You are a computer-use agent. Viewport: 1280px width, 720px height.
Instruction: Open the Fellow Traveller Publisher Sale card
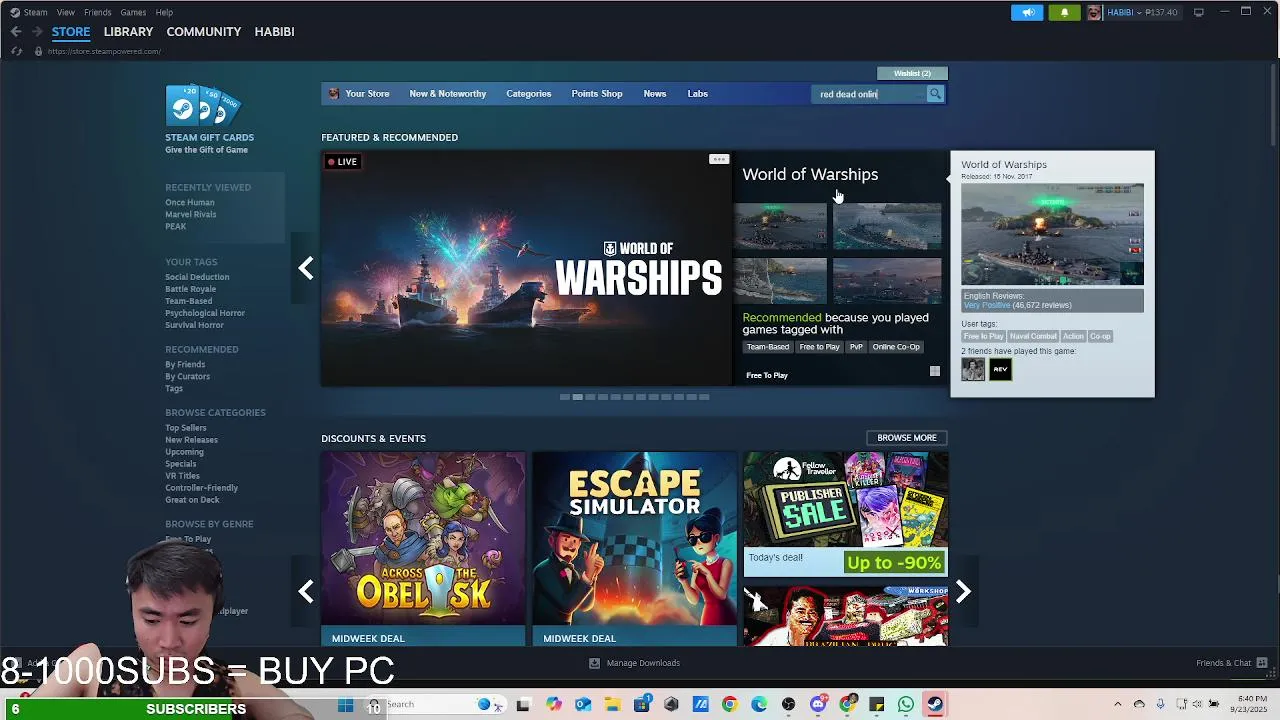point(846,514)
